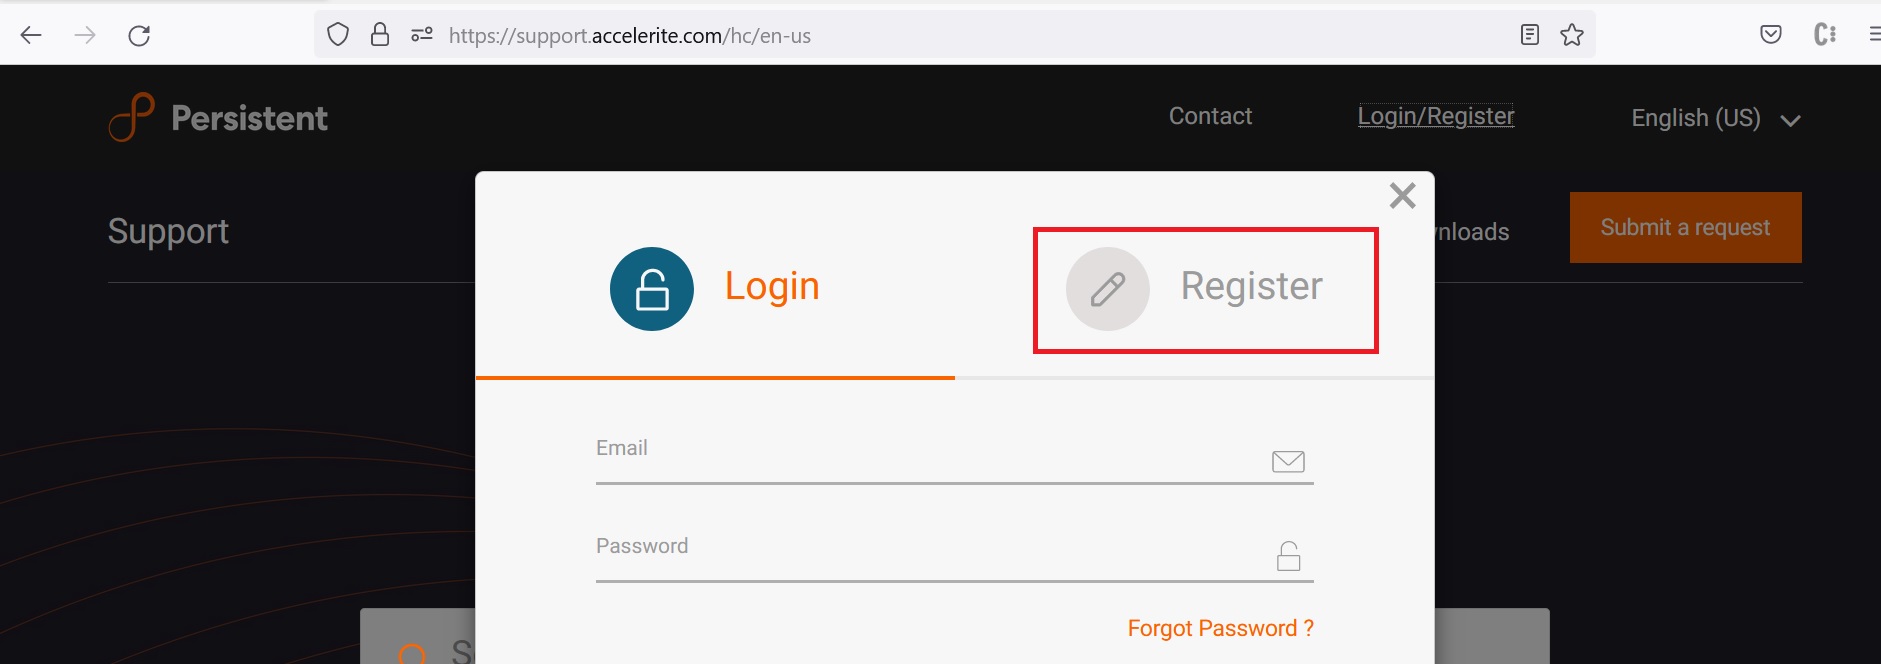1881x664 pixels.
Task: Go back using the browser back arrow
Action: (x=31, y=36)
